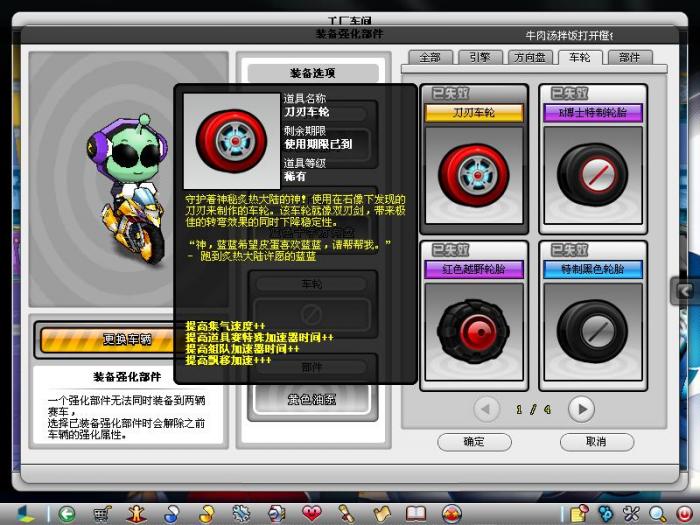Click the red power exit icon
The image size is (700, 525).
point(683,515)
